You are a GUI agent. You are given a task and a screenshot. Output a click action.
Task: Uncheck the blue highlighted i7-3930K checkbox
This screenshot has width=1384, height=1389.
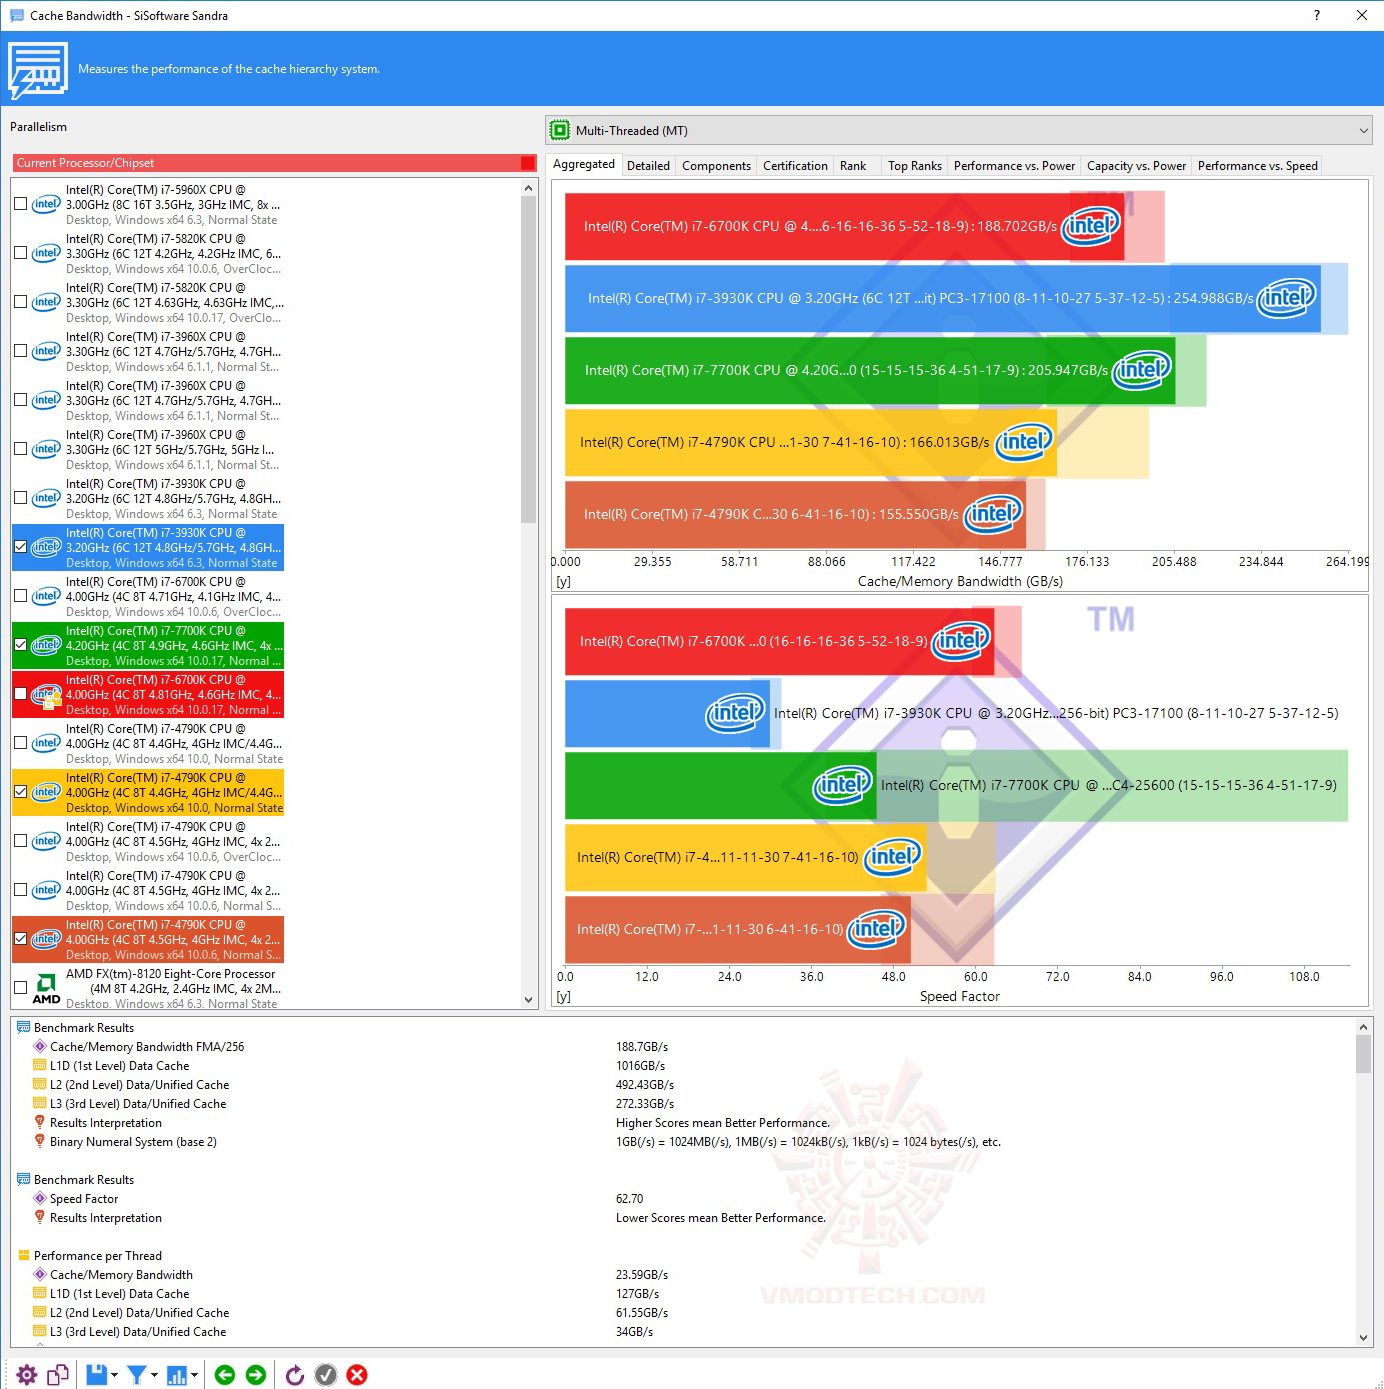pos(21,547)
